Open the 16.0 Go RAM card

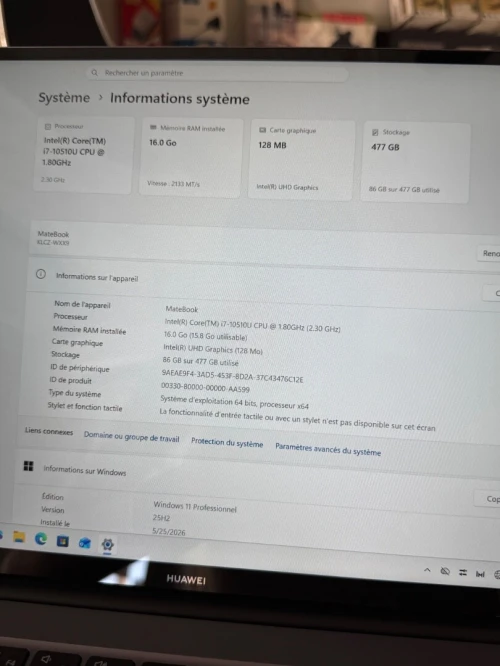(190, 157)
